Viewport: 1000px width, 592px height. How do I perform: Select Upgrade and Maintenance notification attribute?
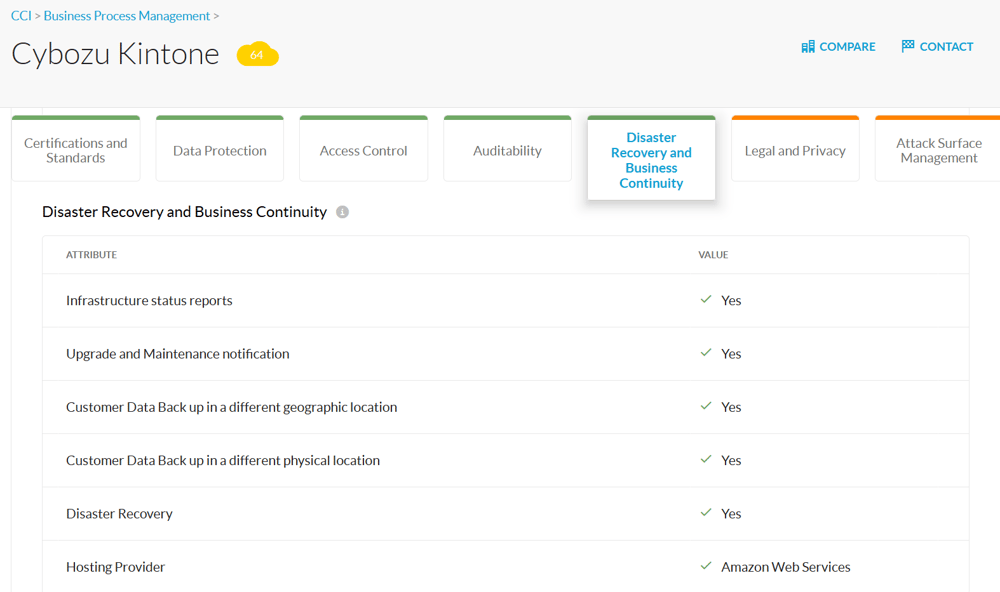click(178, 354)
